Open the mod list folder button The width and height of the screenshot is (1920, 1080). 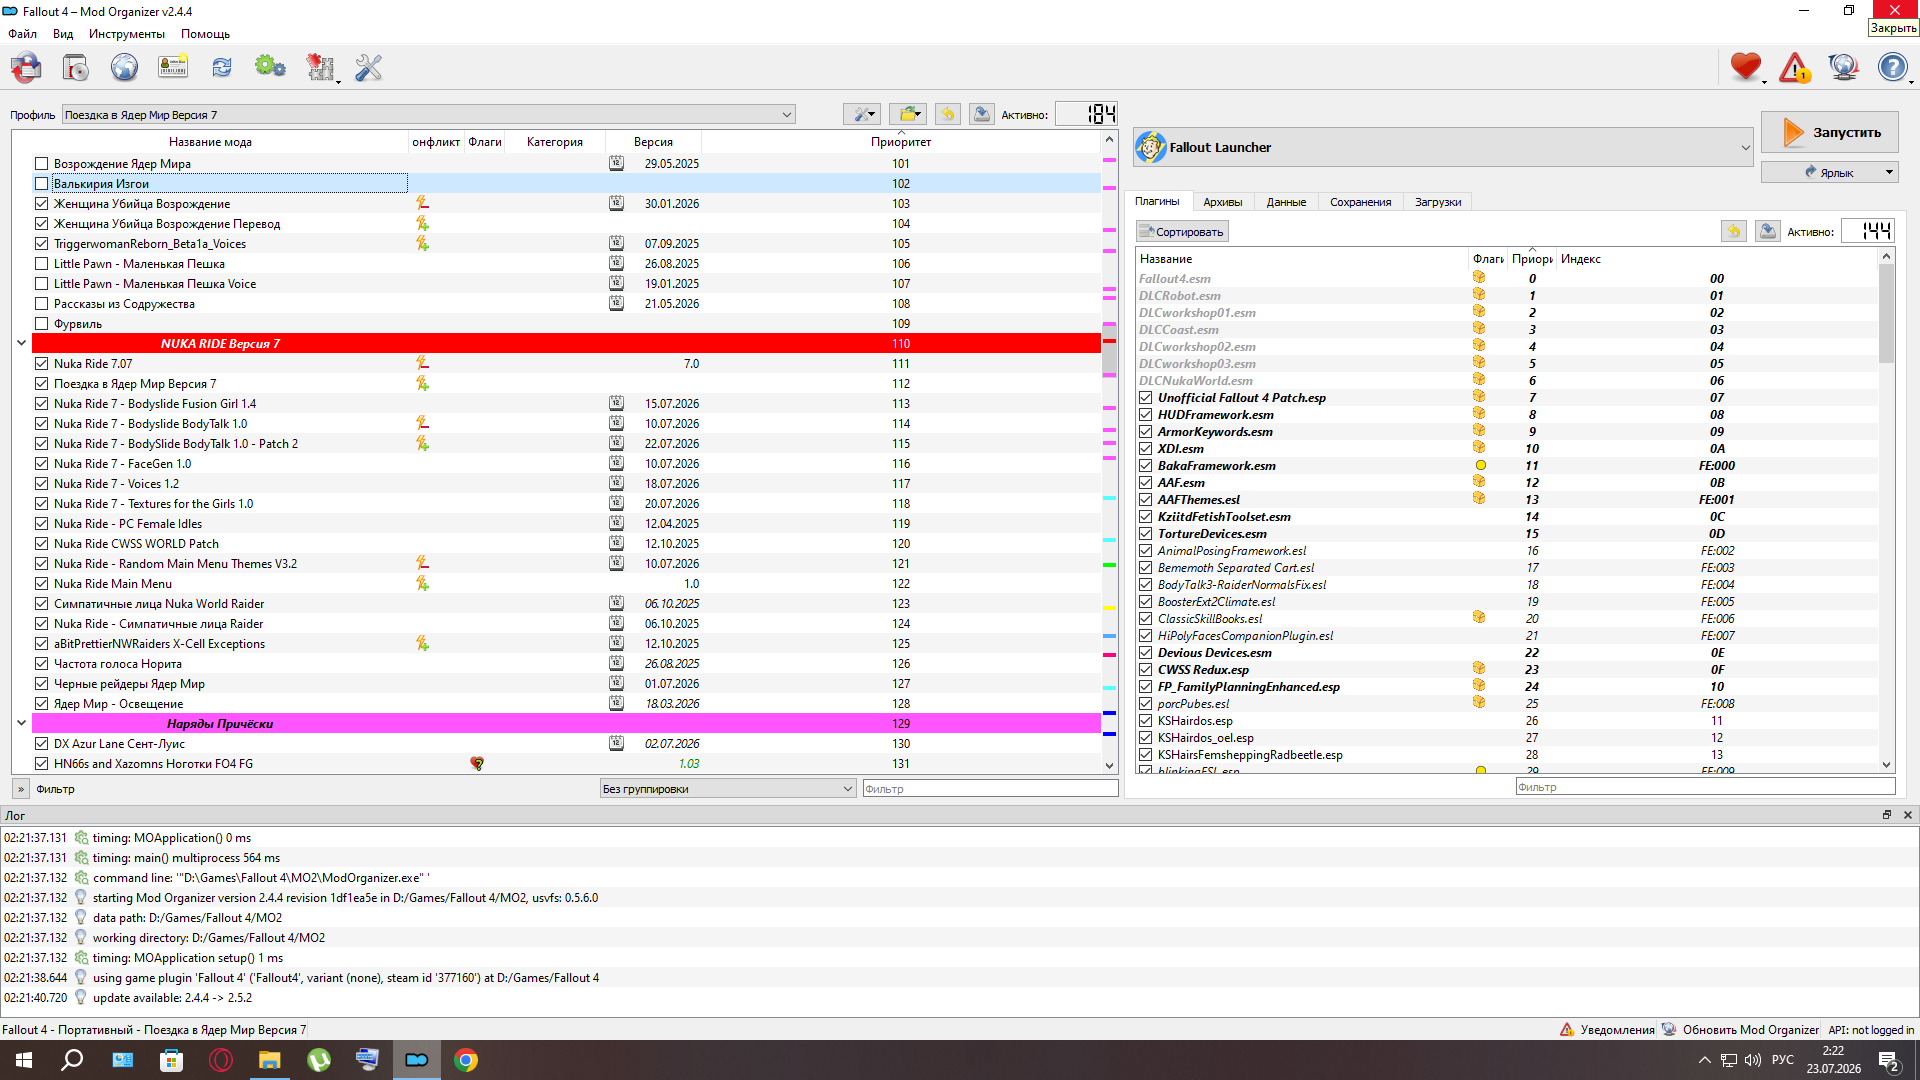(908, 114)
